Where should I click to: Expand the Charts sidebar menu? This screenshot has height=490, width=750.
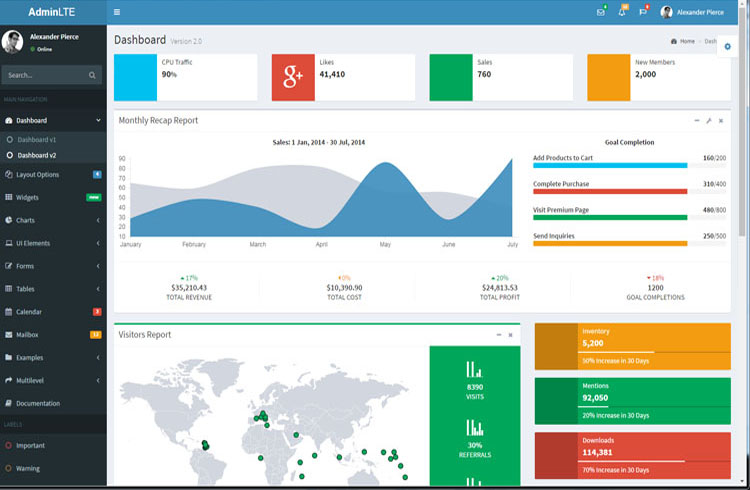[x=52, y=220]
